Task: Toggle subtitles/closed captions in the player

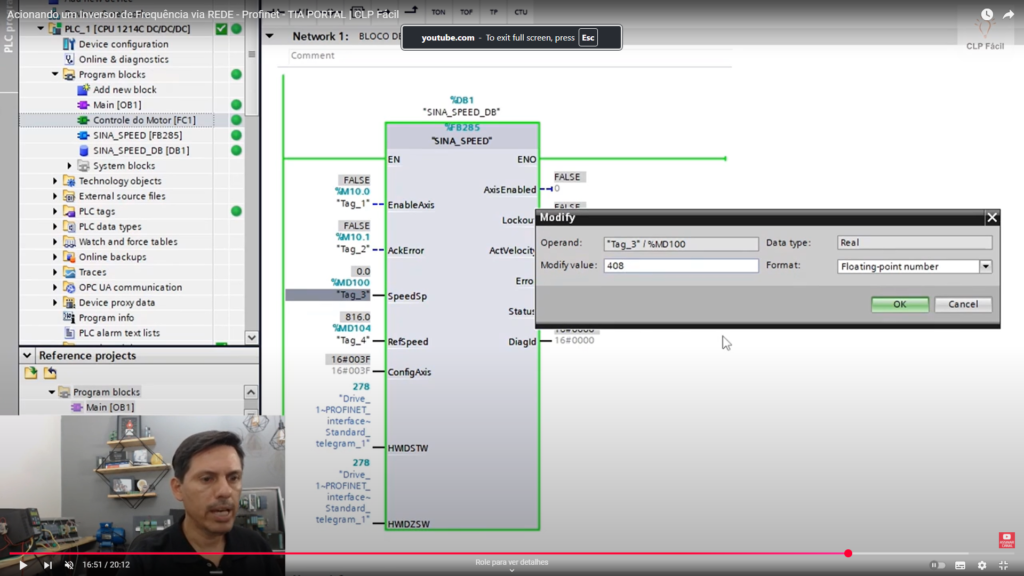Action: [x=960, y=566]
